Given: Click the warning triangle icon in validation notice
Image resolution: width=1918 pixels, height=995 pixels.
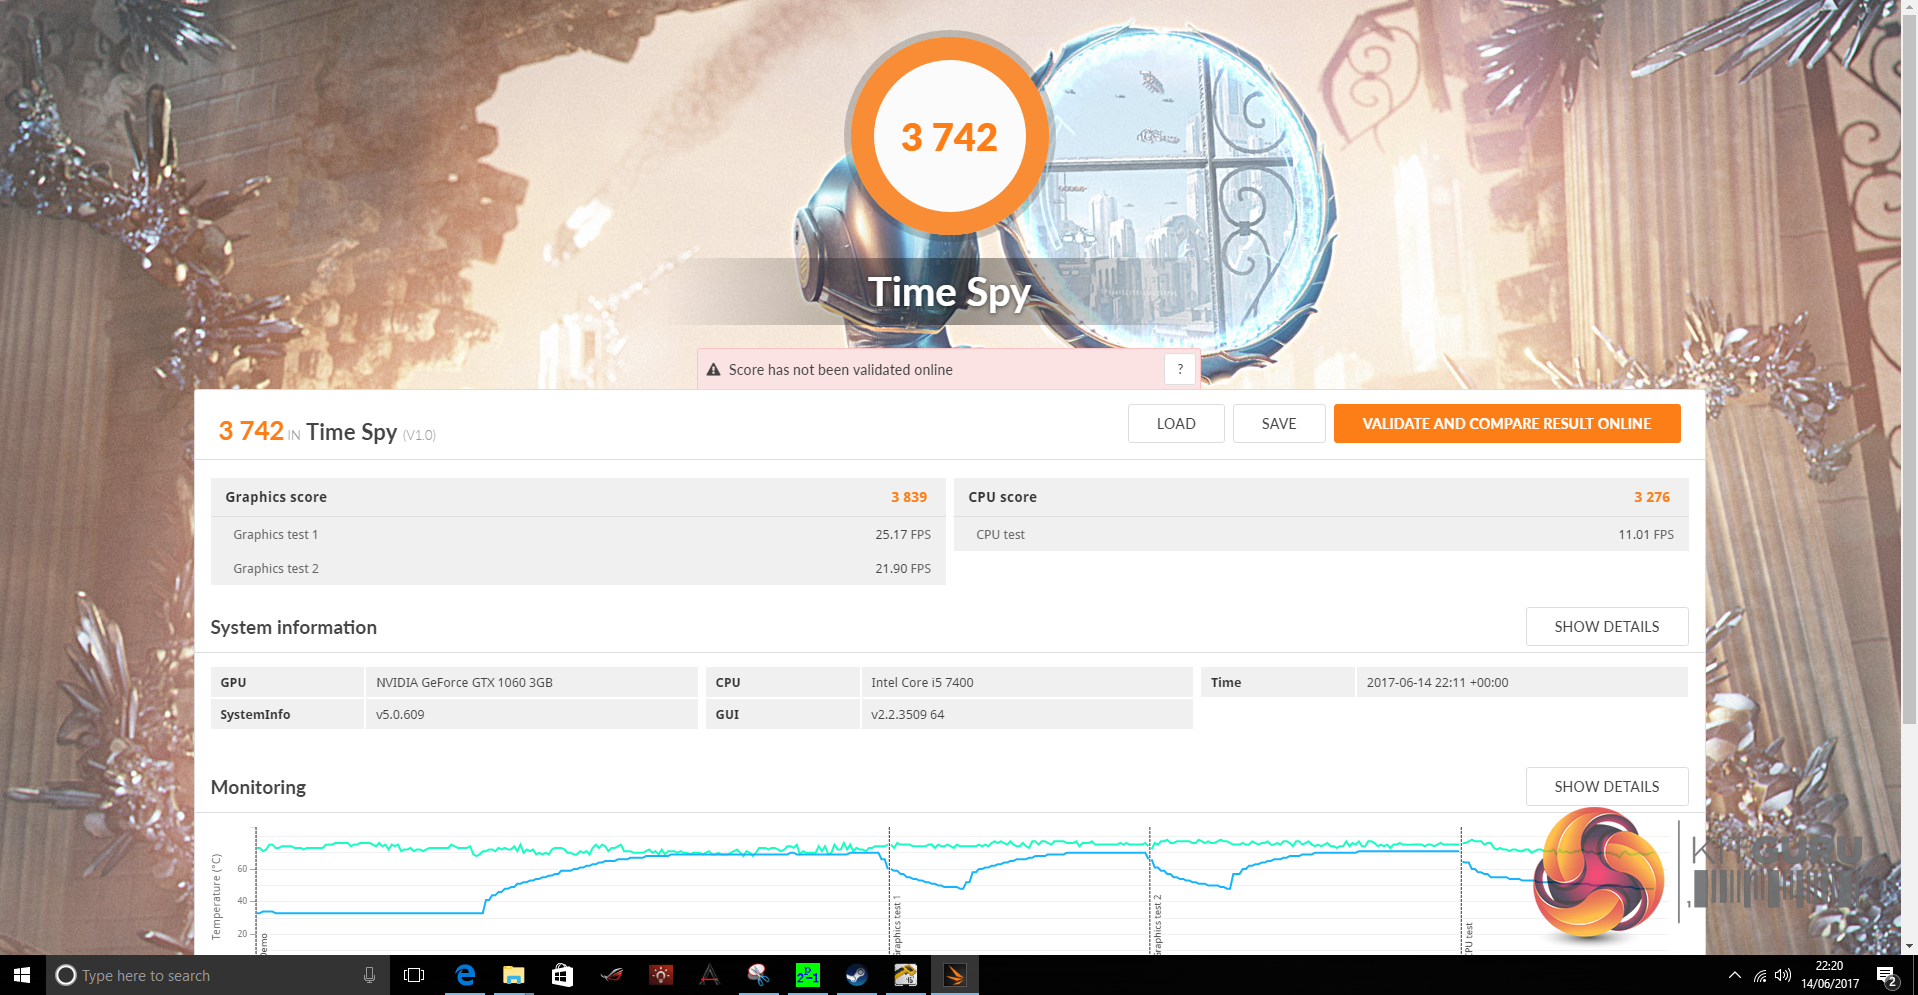Looking at the screenshot, I should click(x=713, y=370).
